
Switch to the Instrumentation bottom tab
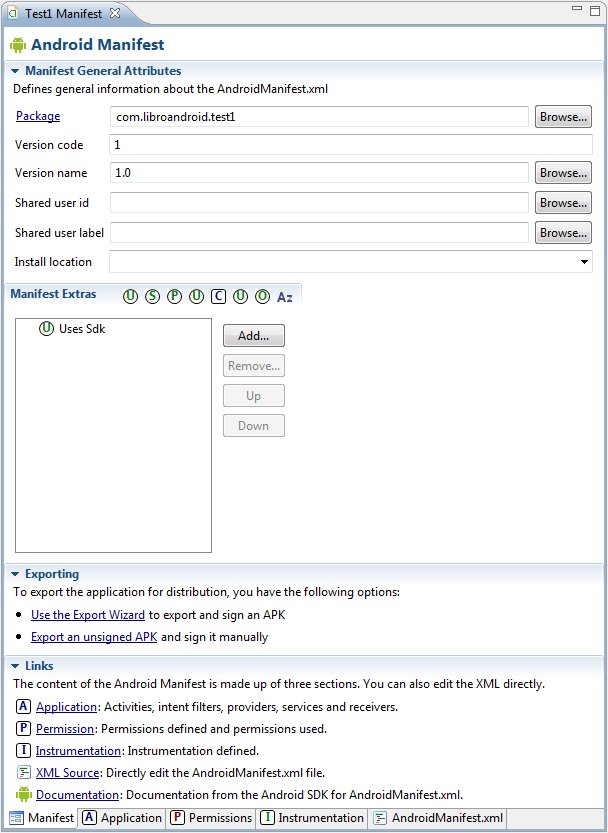(312, 818)
